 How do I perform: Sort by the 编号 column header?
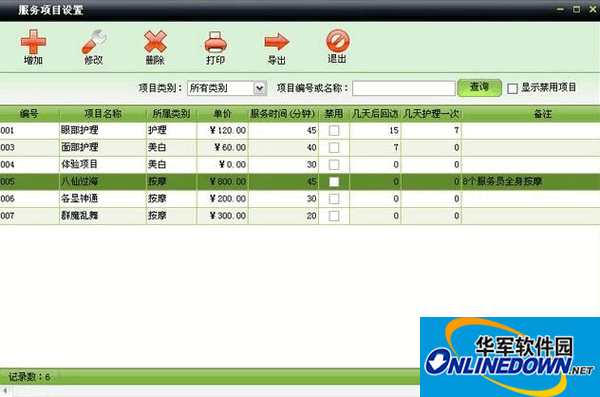[29, 114]
